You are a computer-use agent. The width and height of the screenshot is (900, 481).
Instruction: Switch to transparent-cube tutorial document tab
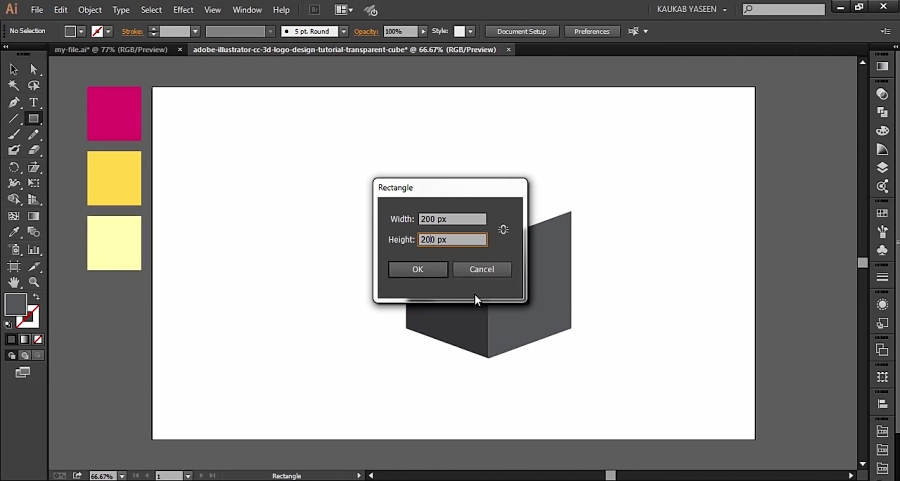pos(344,50)
